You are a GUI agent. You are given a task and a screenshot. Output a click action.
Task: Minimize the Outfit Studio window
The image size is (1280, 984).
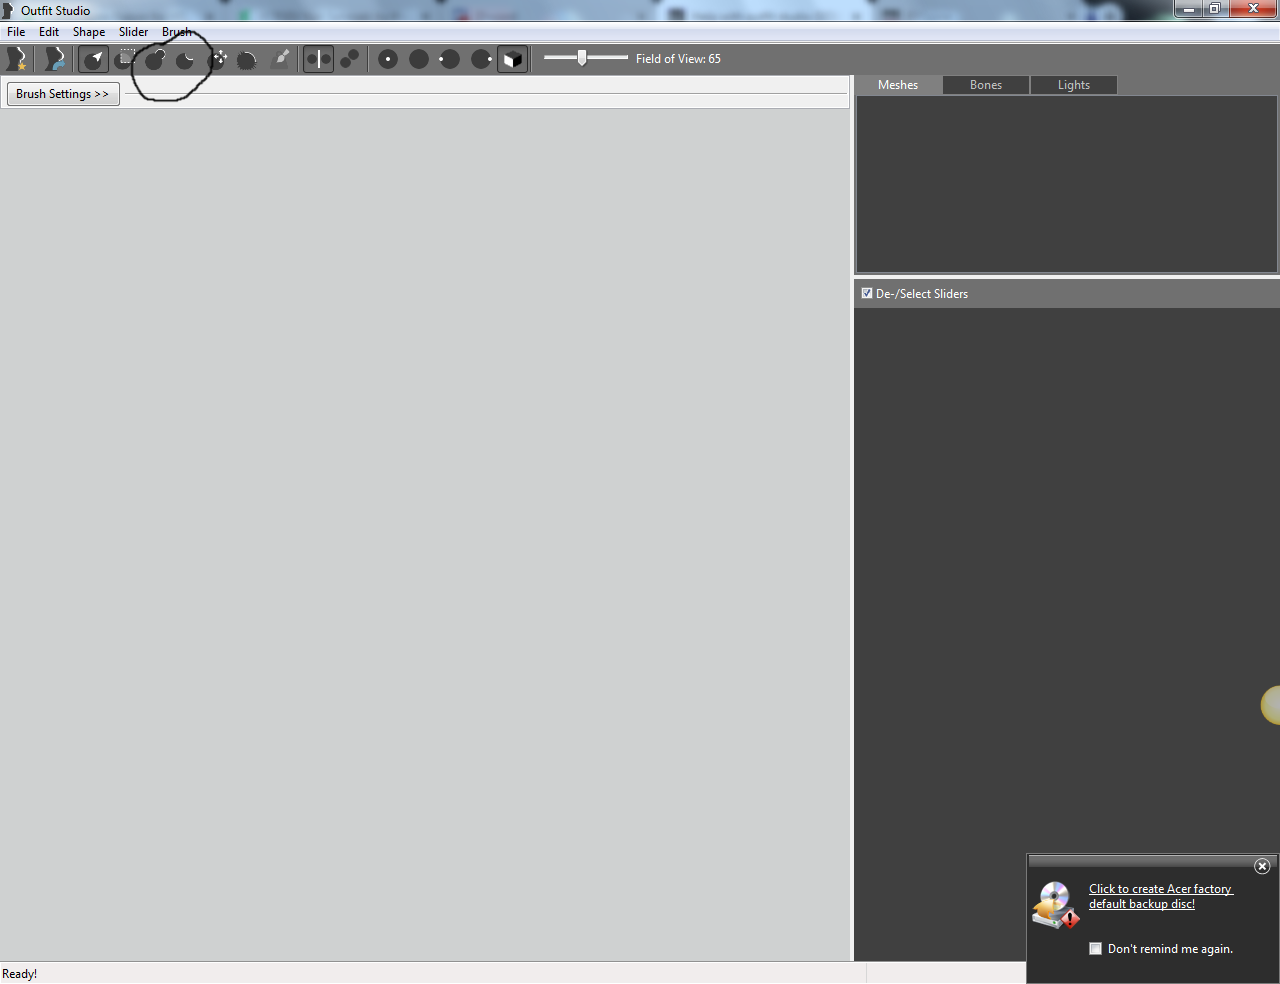(x=1188, y=9)
